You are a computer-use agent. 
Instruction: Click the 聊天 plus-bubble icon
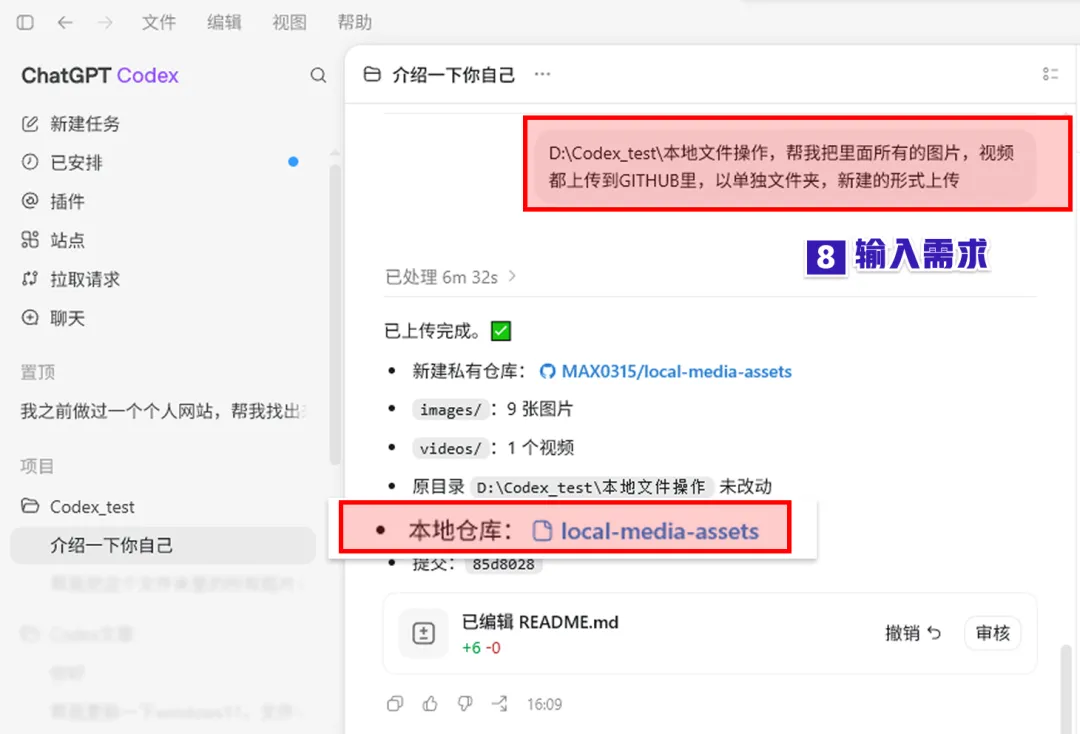click(x=30, y=317)
